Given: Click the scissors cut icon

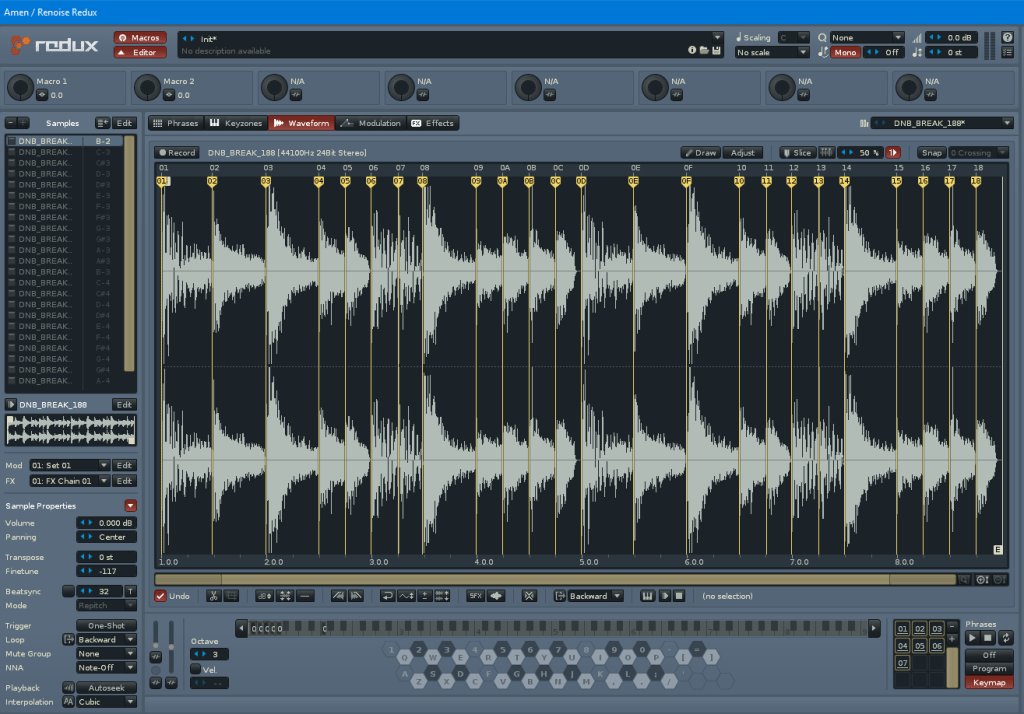Looking at the screenshot, I should pos(213,596).
